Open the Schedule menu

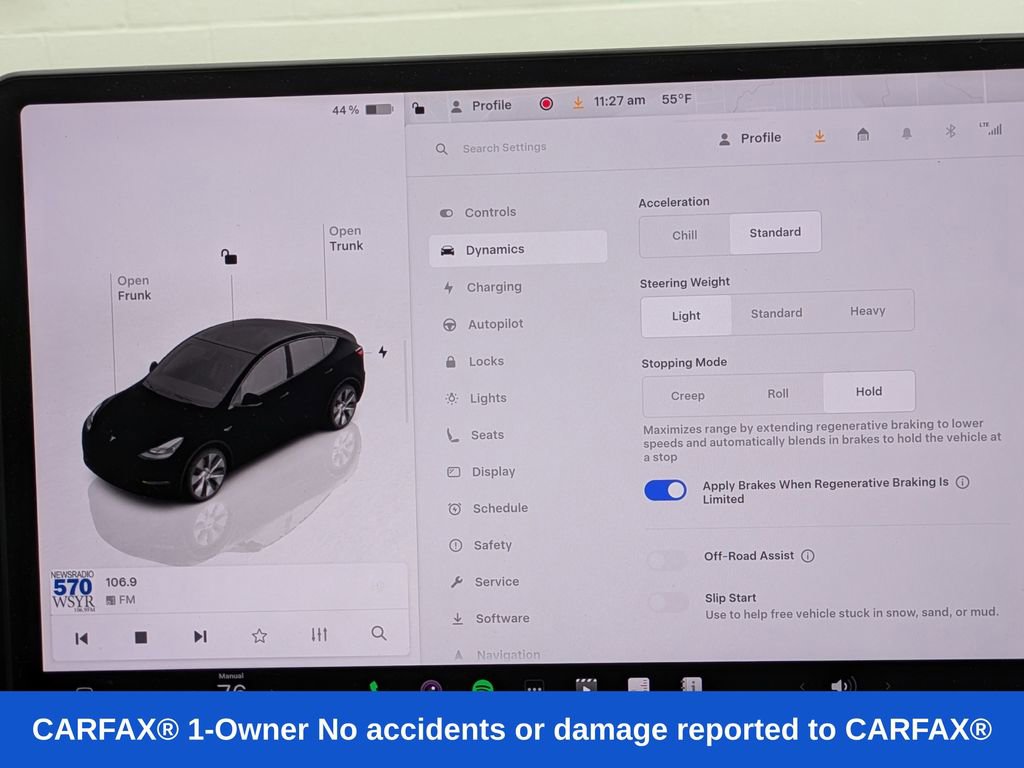(500, 508)
